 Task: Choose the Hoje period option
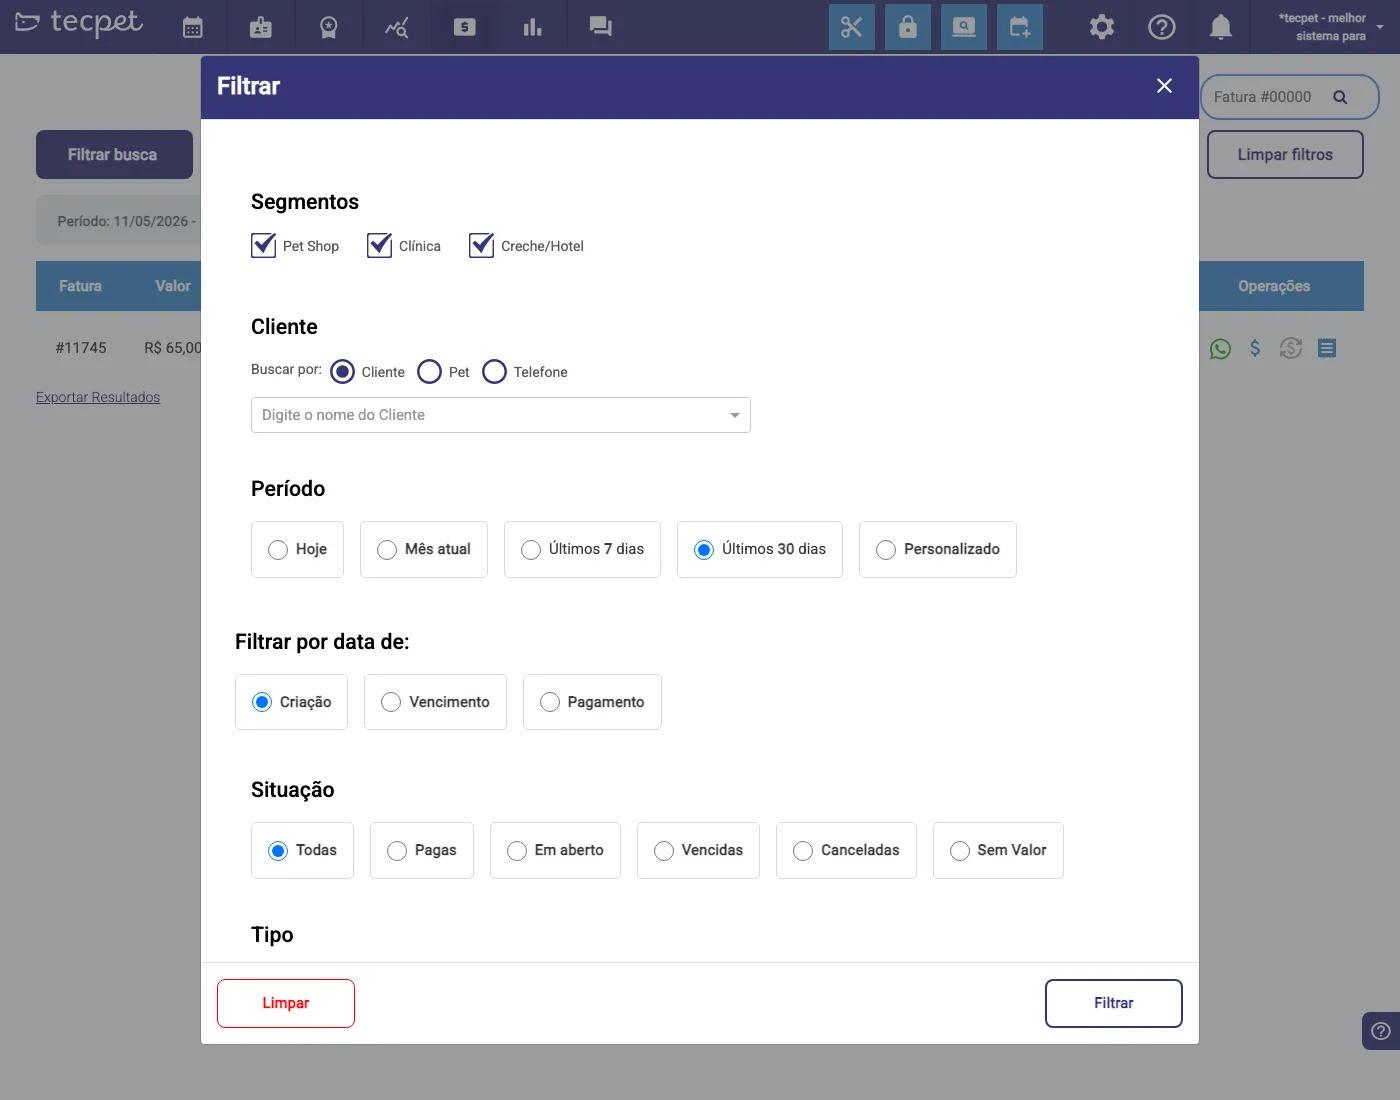297,549
